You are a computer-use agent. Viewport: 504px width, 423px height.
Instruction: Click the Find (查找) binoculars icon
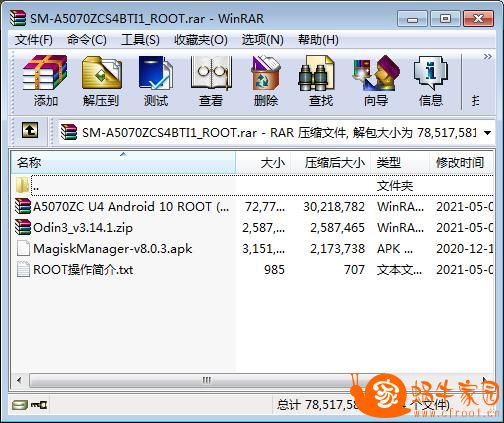(316, 73)
